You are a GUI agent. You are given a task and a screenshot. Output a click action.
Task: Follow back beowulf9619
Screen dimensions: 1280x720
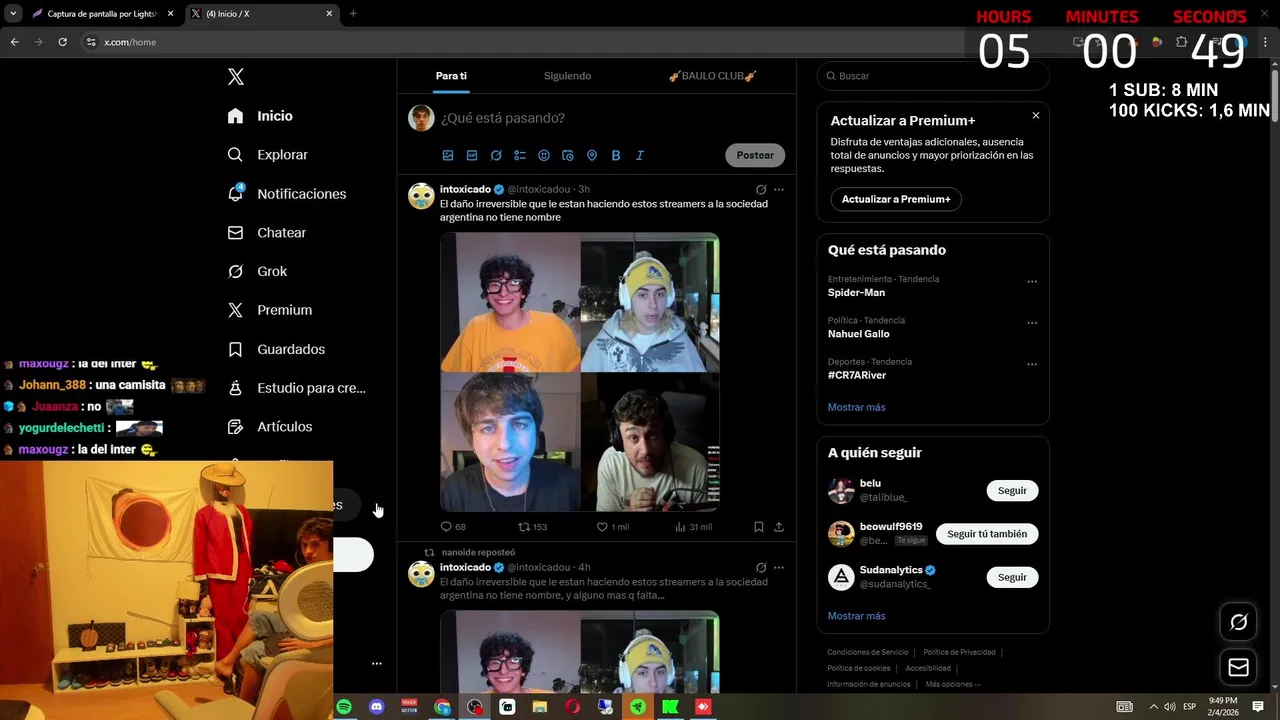click(x=987, y=534)
